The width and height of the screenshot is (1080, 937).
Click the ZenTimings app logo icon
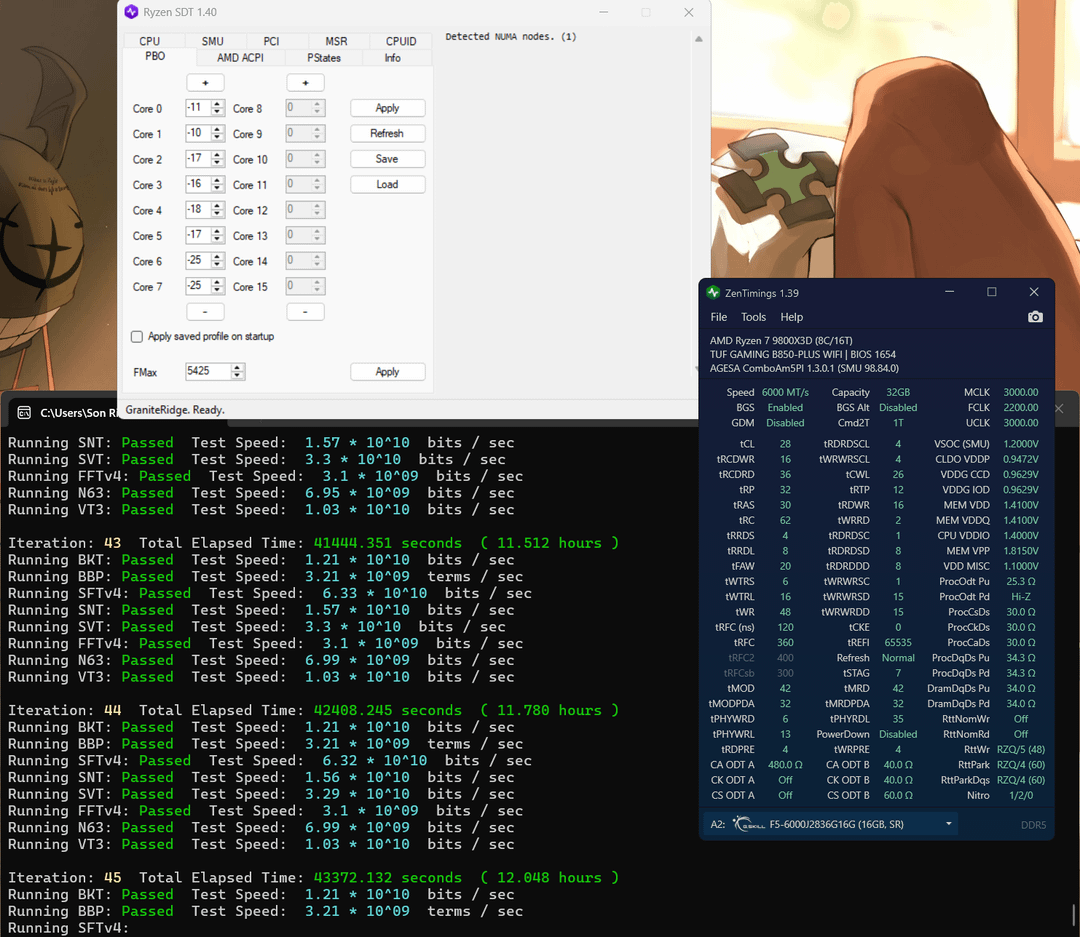(x=713, y=292)
